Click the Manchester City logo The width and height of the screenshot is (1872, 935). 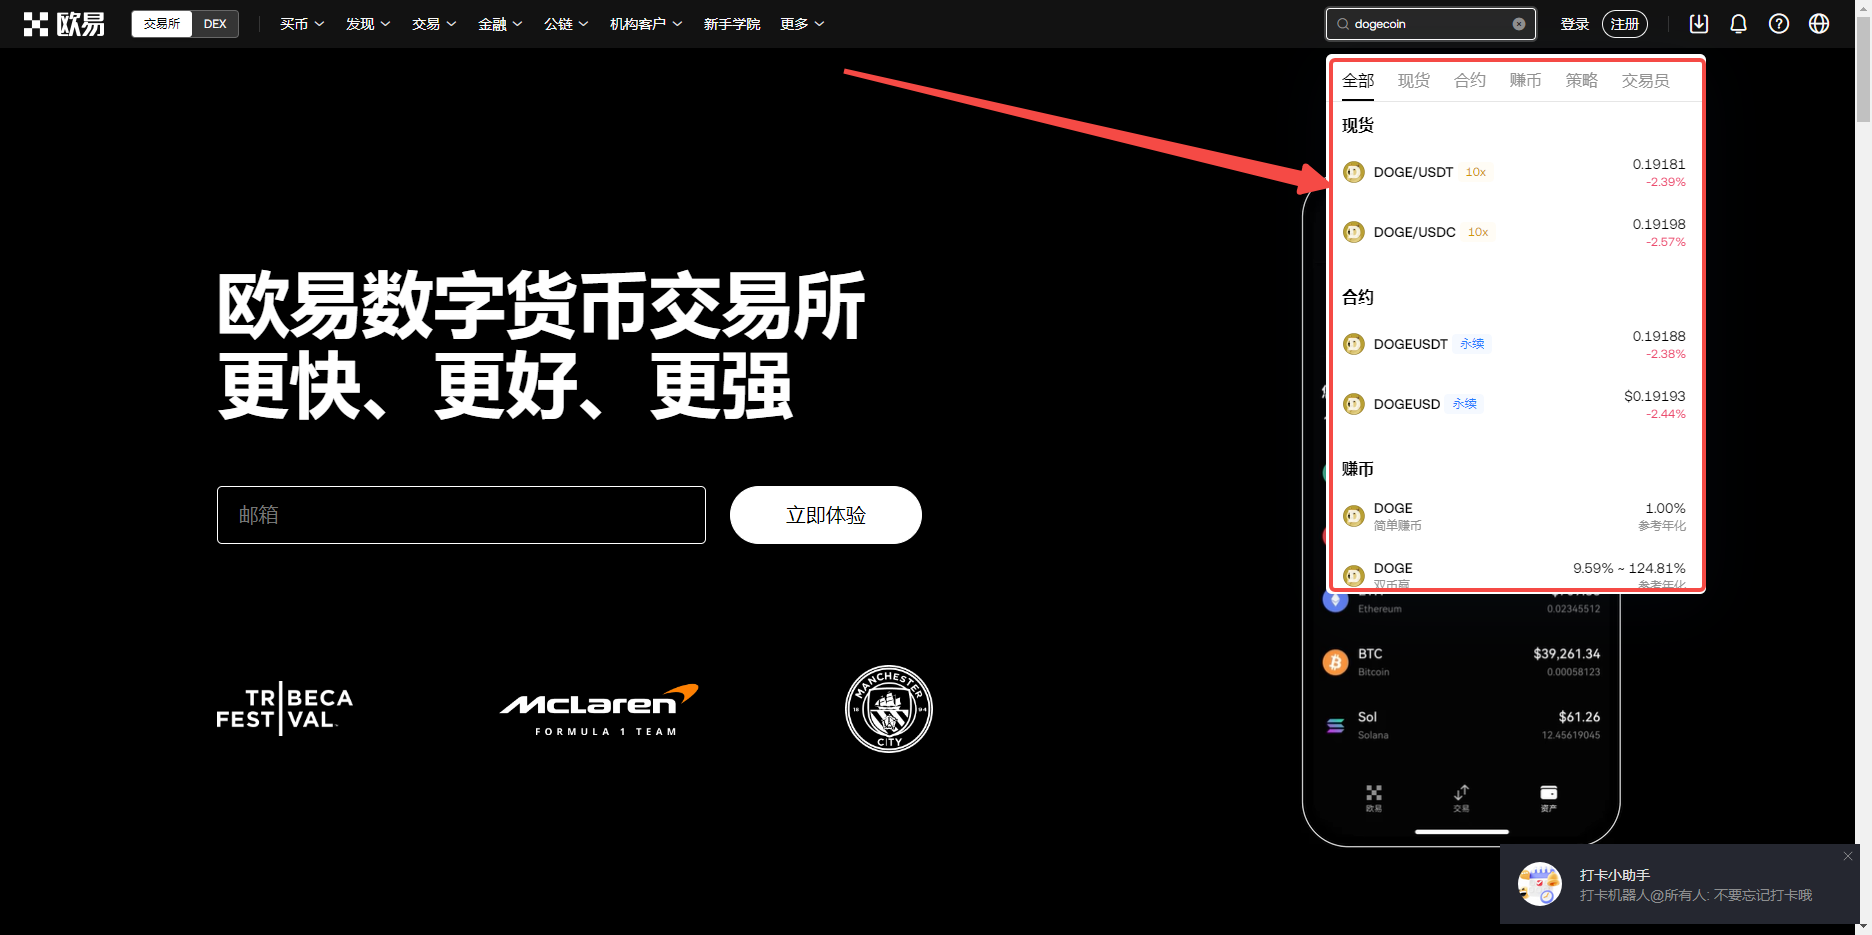tap(889, 708)
